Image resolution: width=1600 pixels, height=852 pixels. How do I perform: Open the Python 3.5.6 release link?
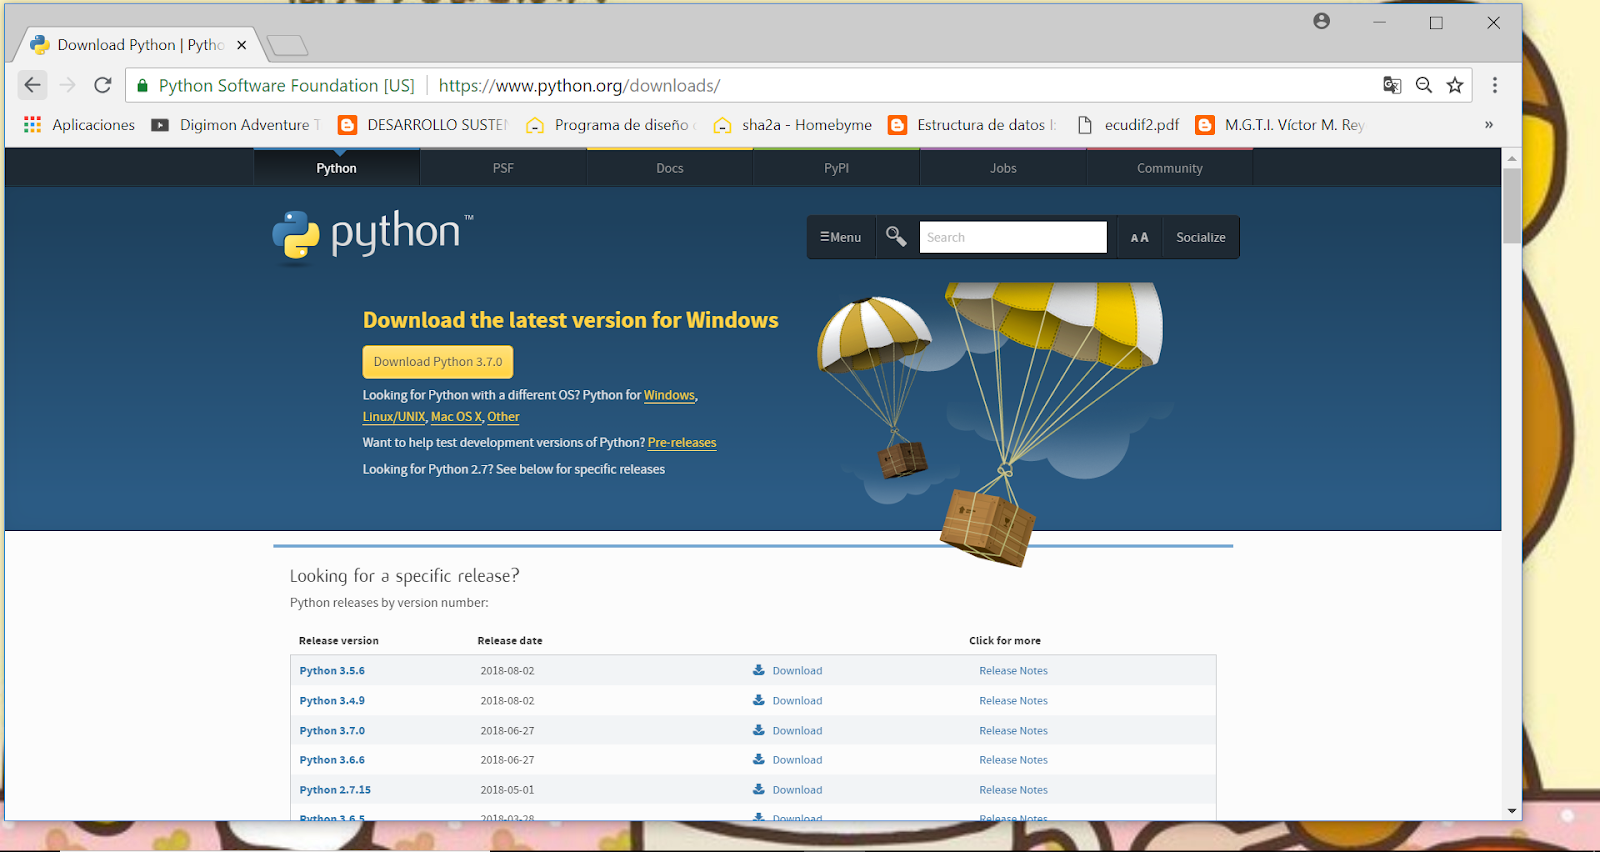332,671
